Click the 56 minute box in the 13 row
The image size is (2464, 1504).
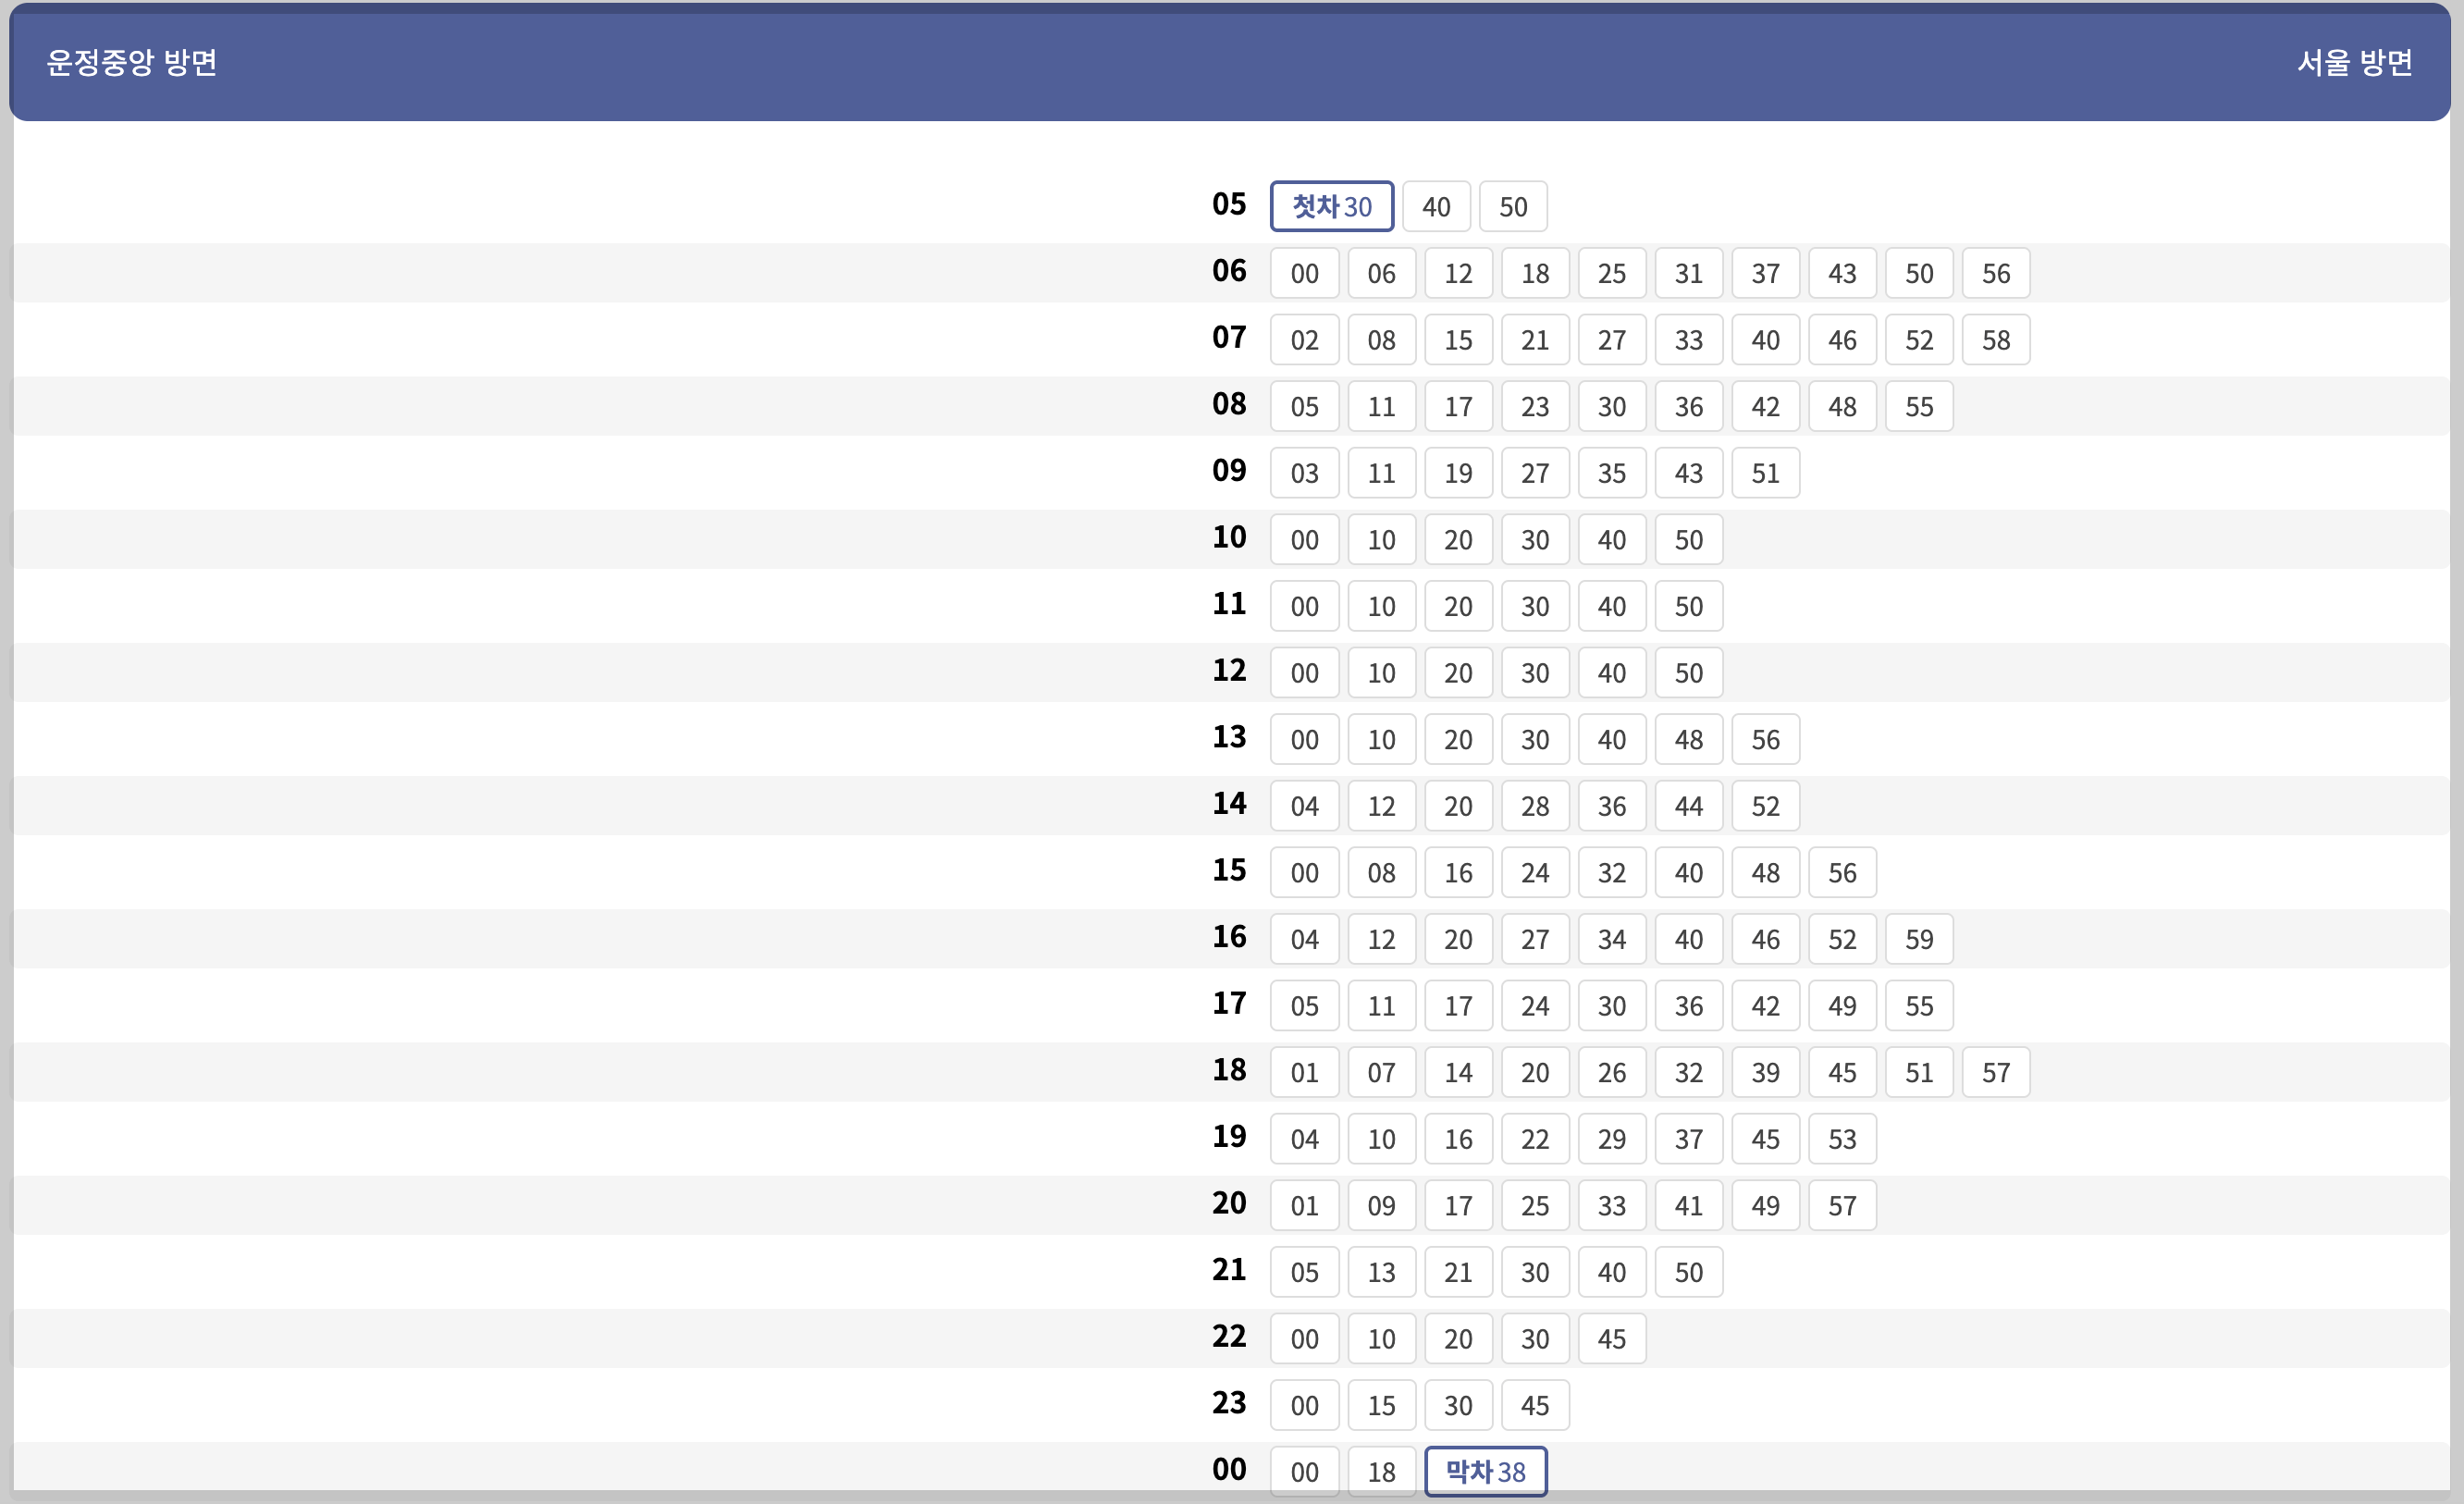pyautogui.click(x=1766, y=740)
